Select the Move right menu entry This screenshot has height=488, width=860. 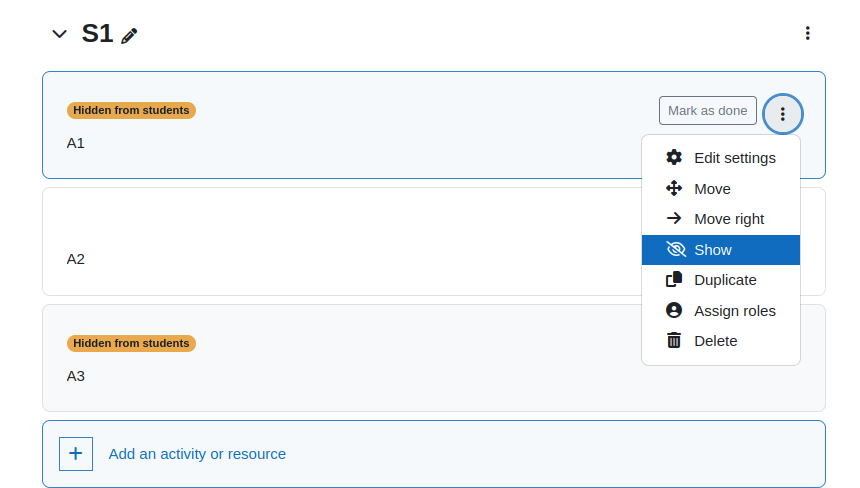pos(721,219)
